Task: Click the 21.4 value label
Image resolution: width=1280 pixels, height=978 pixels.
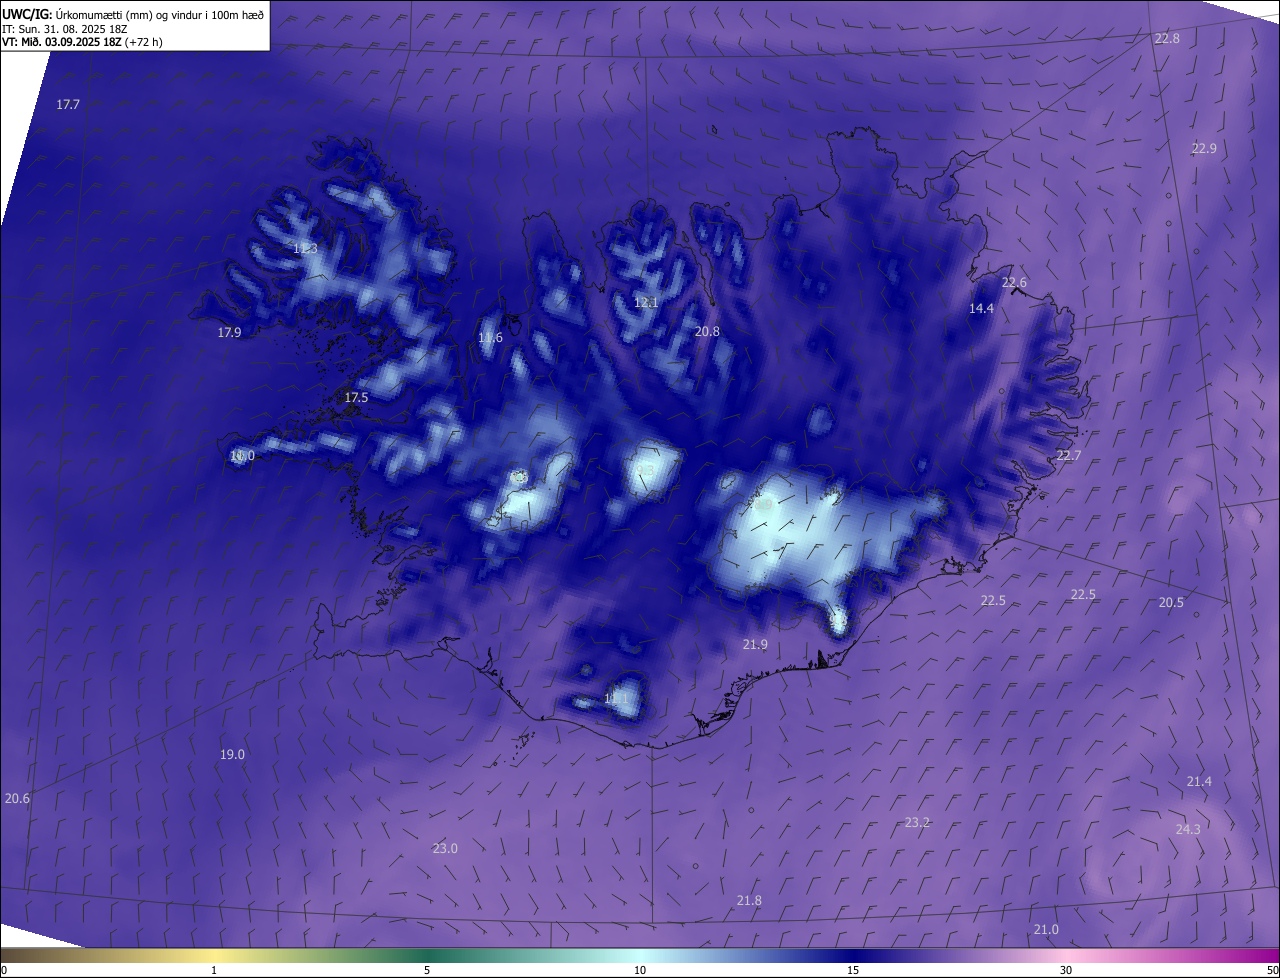Action: point(1199,781)
